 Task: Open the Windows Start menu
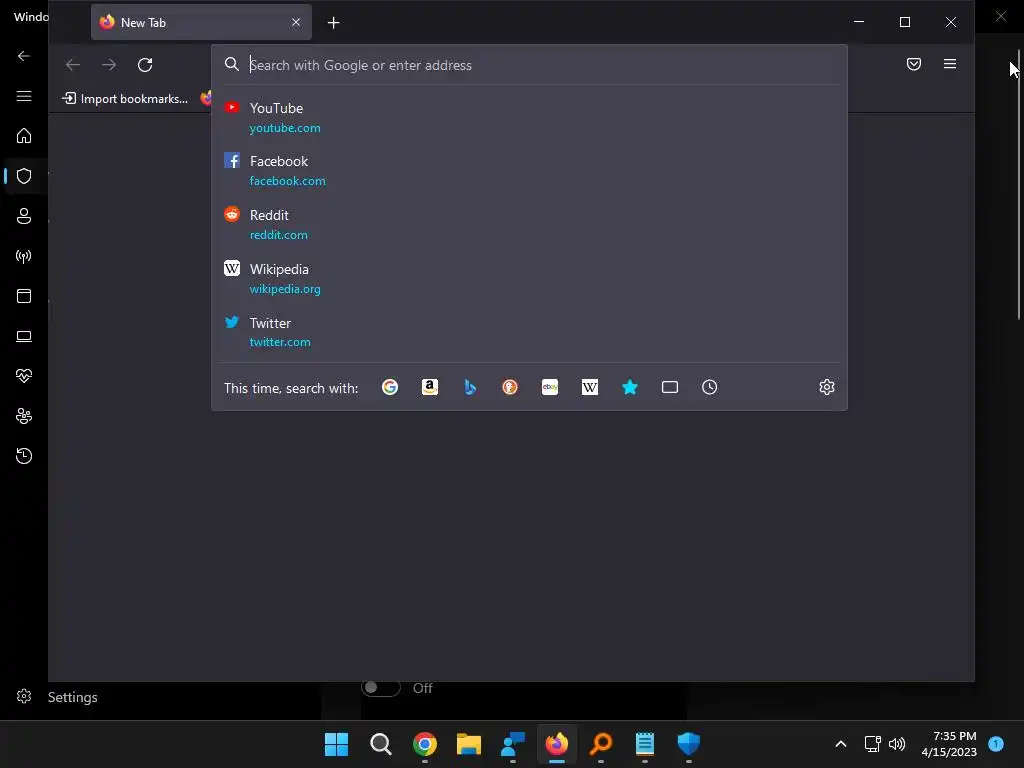coord(336,744)
